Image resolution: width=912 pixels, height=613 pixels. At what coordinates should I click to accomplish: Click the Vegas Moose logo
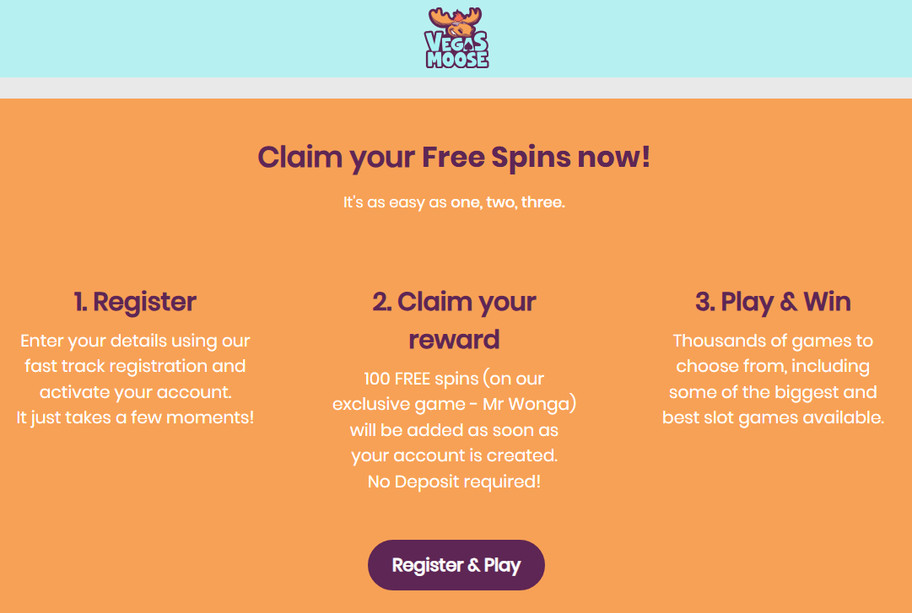coord(456,38)
